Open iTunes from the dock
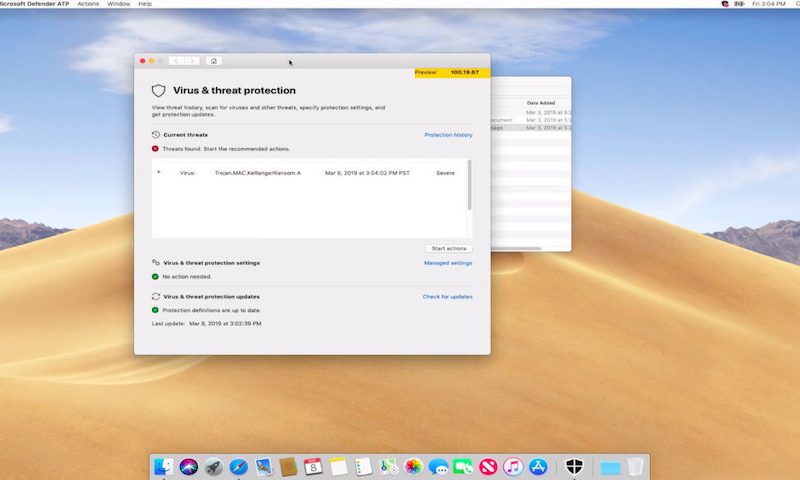 coord(513,466)
